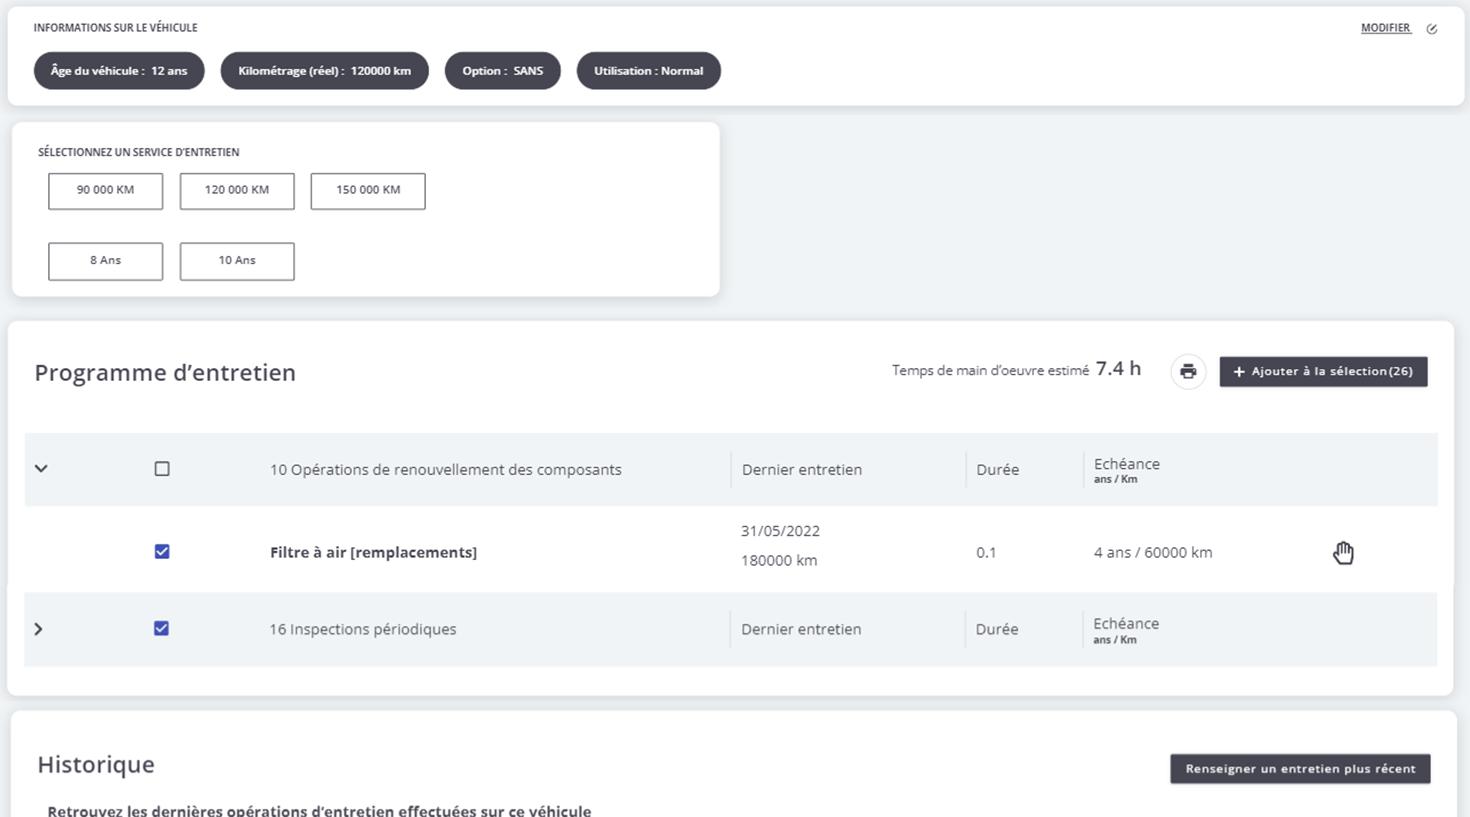This screenshot has height=817, width=1470.
Task: Select the 120 000 KM maintenance service
Action: click(x=237, y=191)
